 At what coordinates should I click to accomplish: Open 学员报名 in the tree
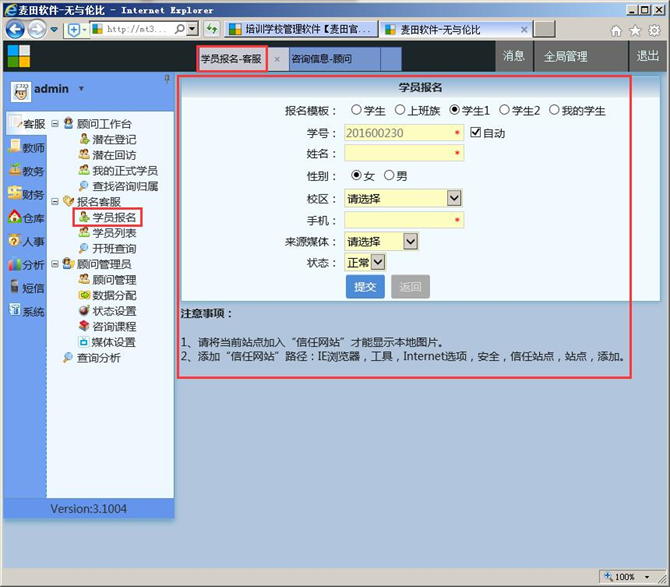pyautogui.click(x=108, y=217)
